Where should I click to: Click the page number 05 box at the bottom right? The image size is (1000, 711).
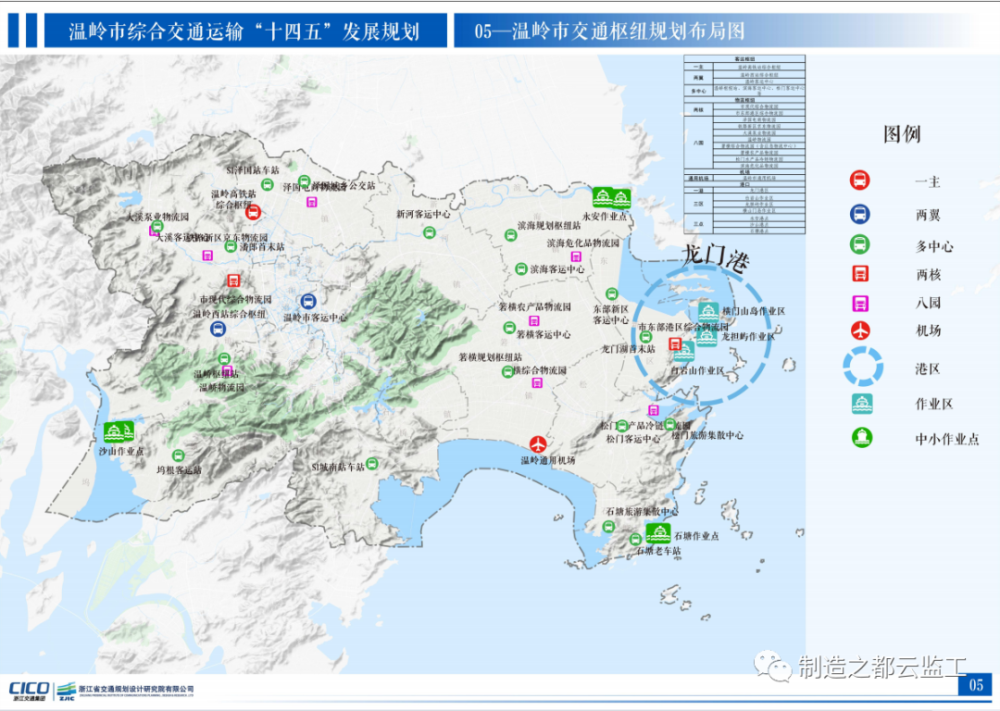coord(976,685)
